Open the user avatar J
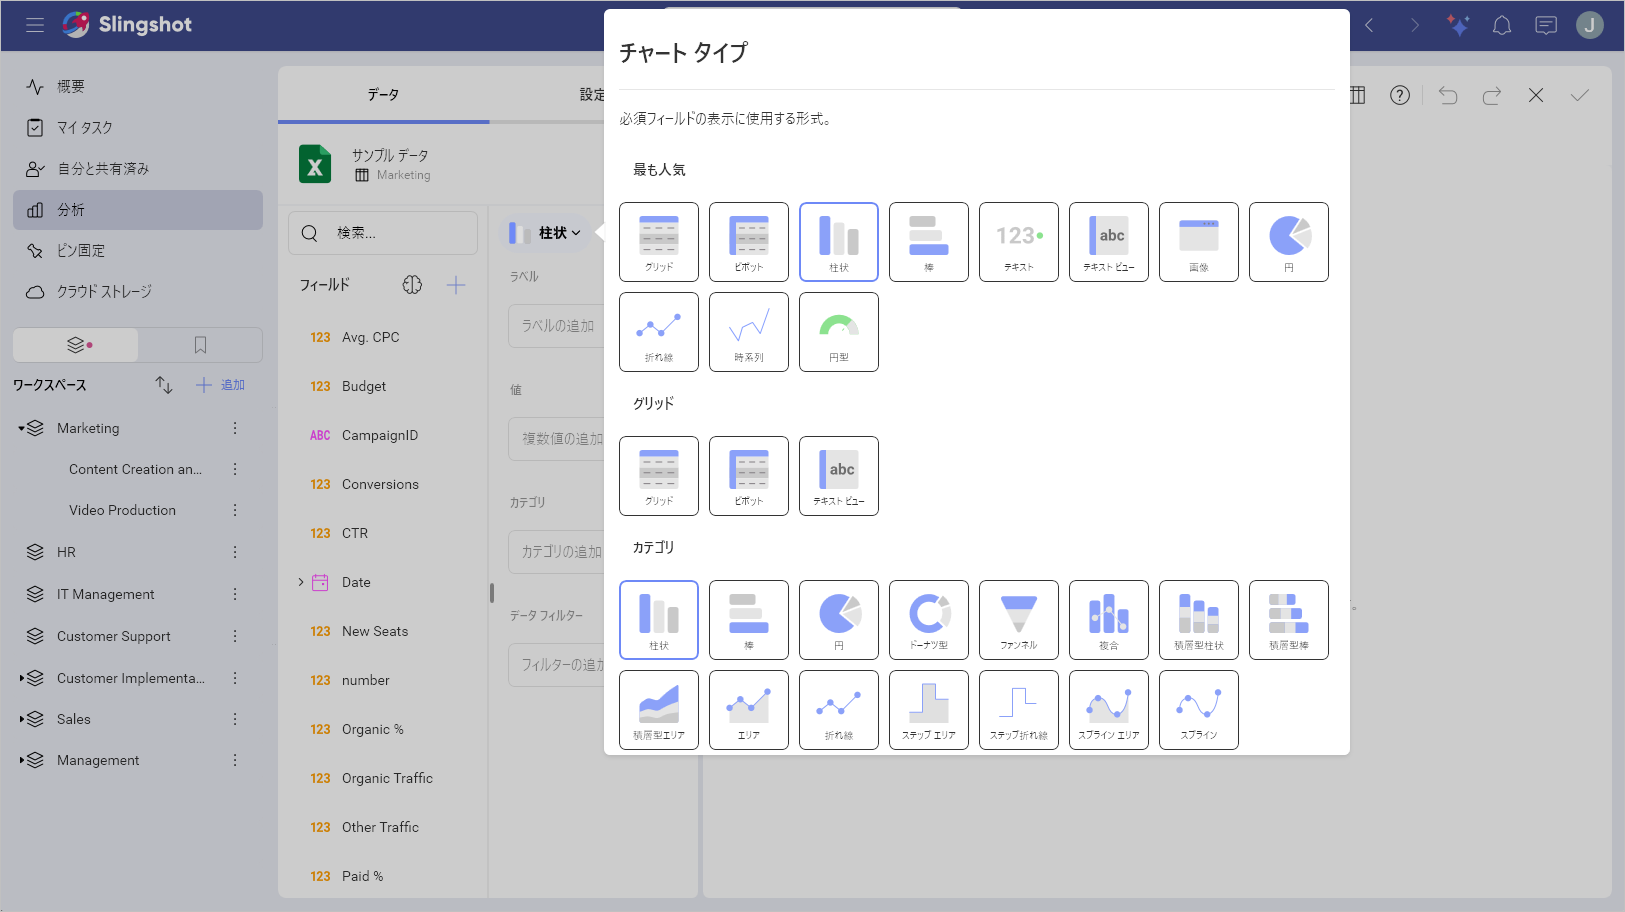The height and width of the screenshot is (912, 1625). [1590, 25]
